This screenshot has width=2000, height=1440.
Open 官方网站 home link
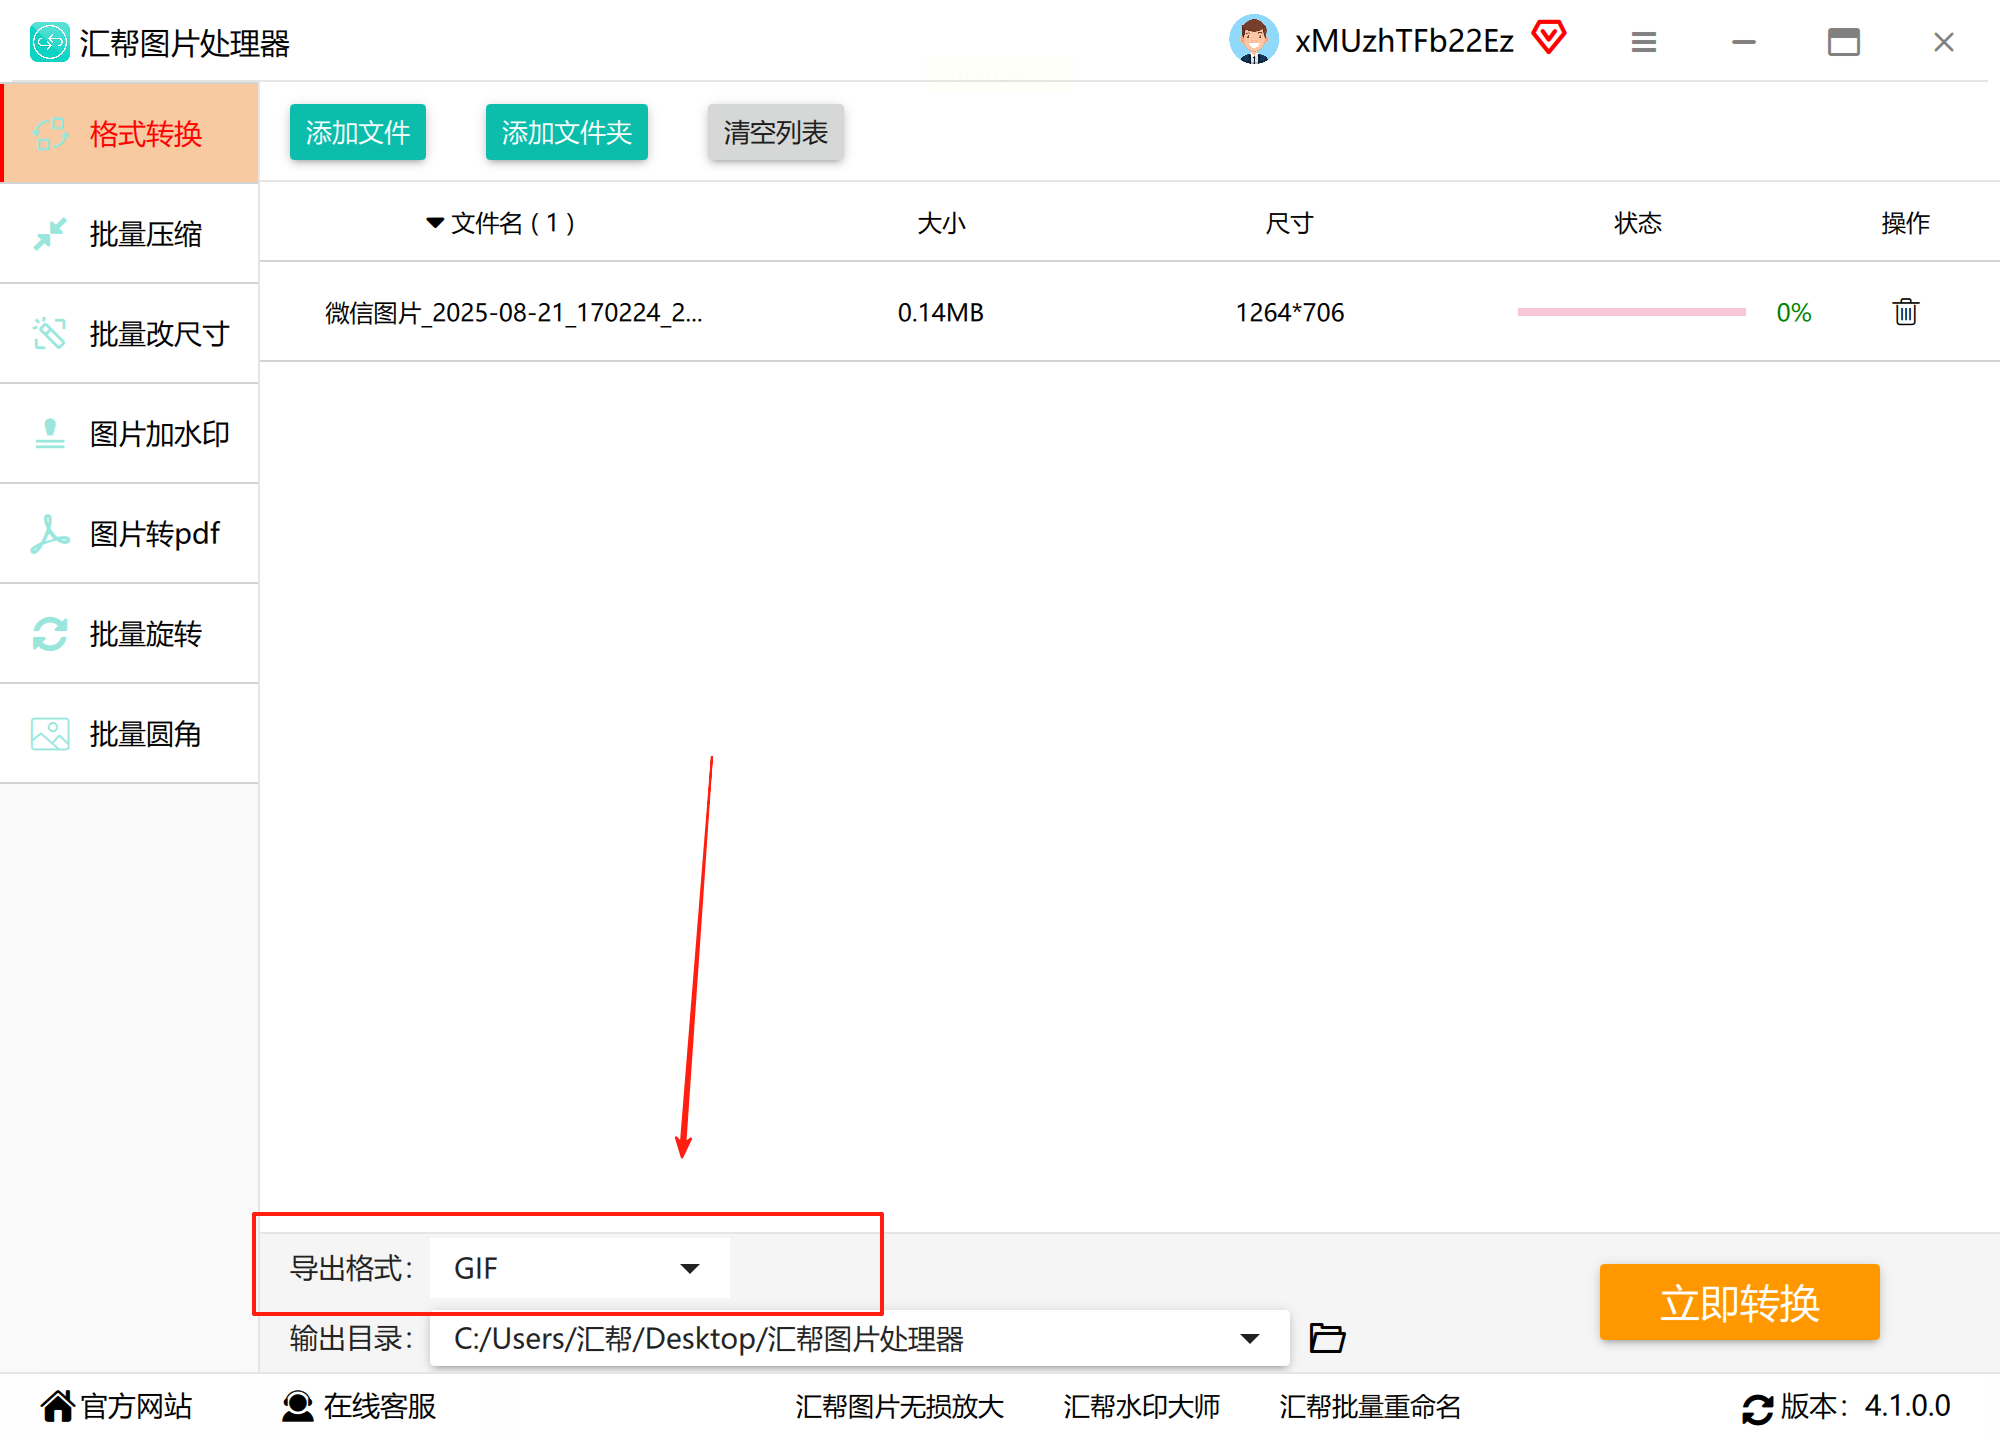pyautogui.click(x=117, y=1406)
